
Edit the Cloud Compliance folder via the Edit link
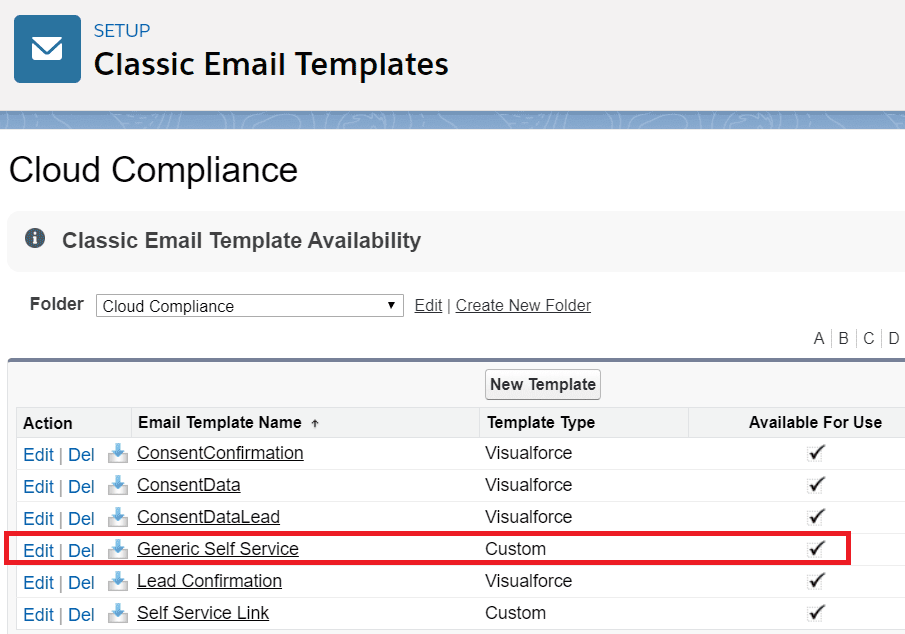(428, 305)
